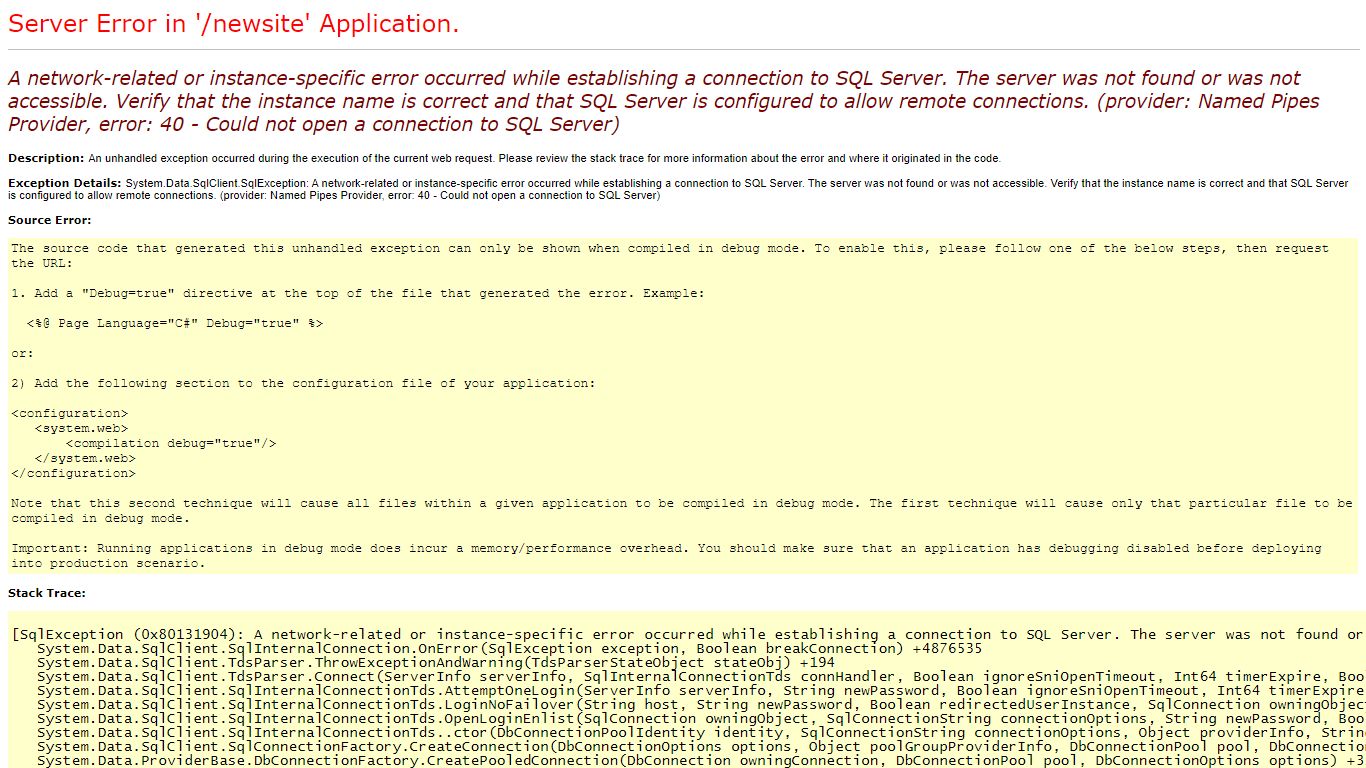The width and height of the screenshot is (1366, 768).
Task: Click the 'Add a "Debug=true" directive' line
Action: [358, 293]
